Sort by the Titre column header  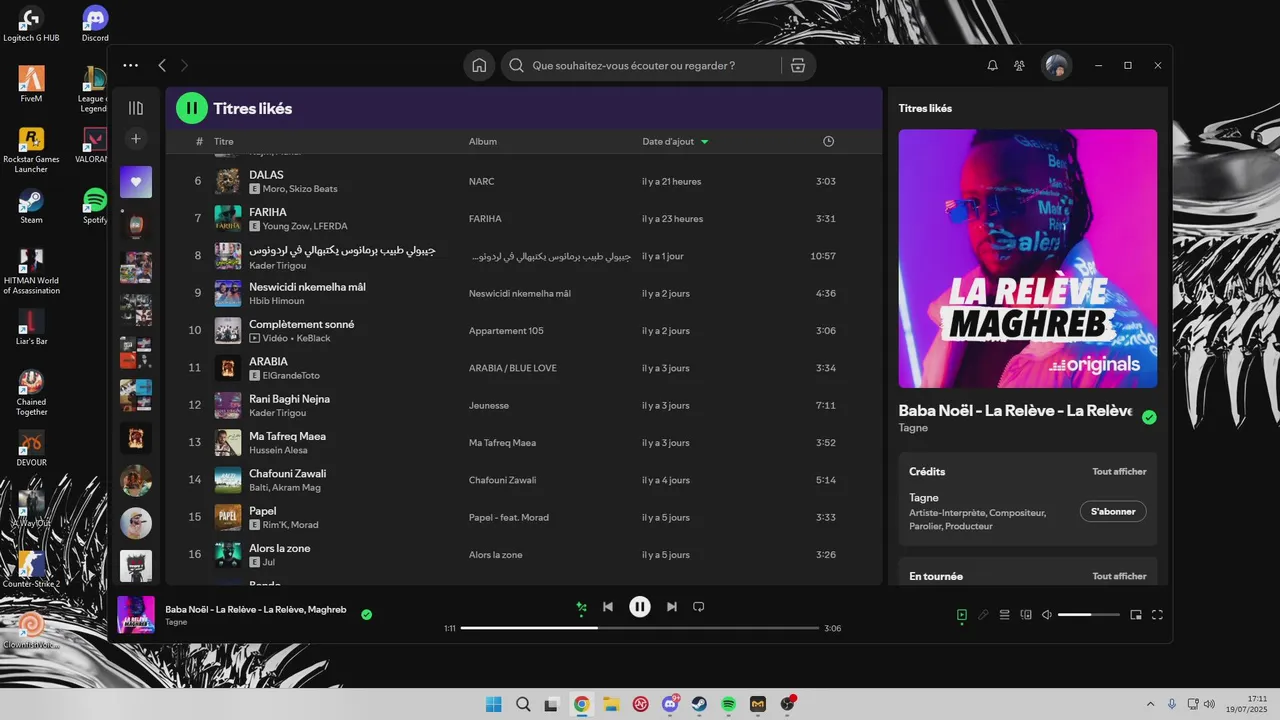tap(224, 142)
